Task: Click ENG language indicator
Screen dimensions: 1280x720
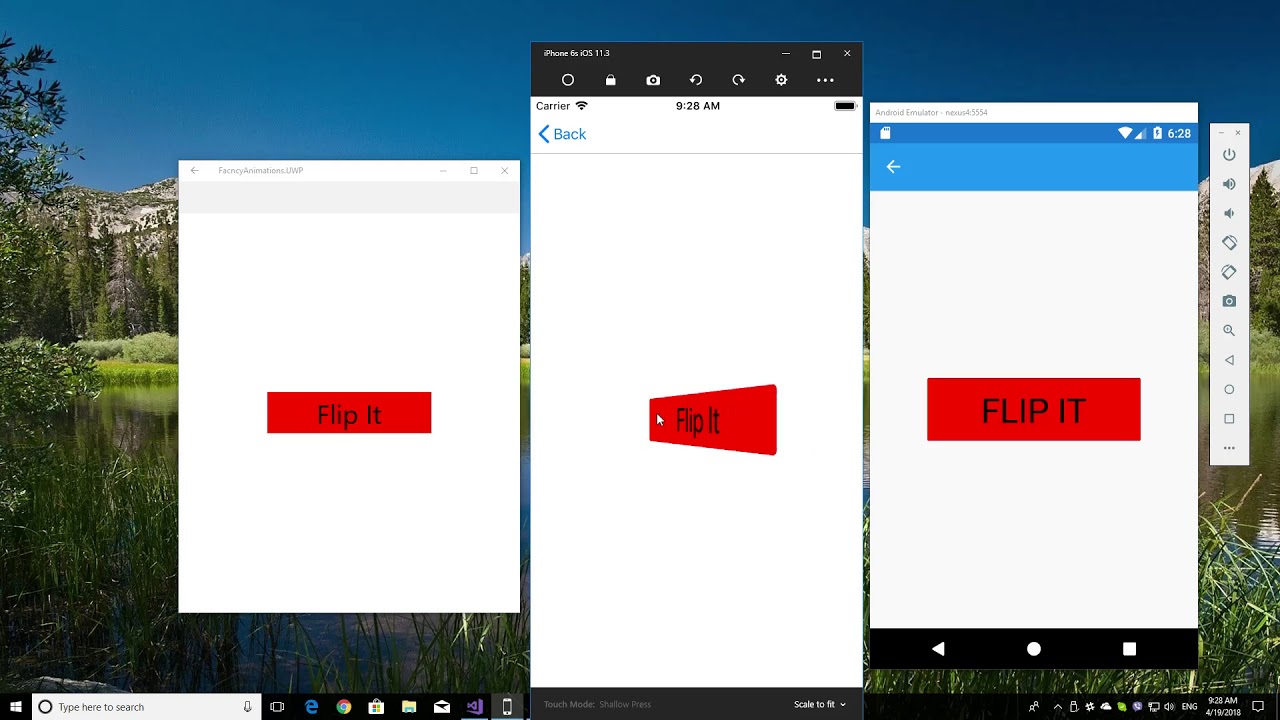Action: click(1189, 707)
